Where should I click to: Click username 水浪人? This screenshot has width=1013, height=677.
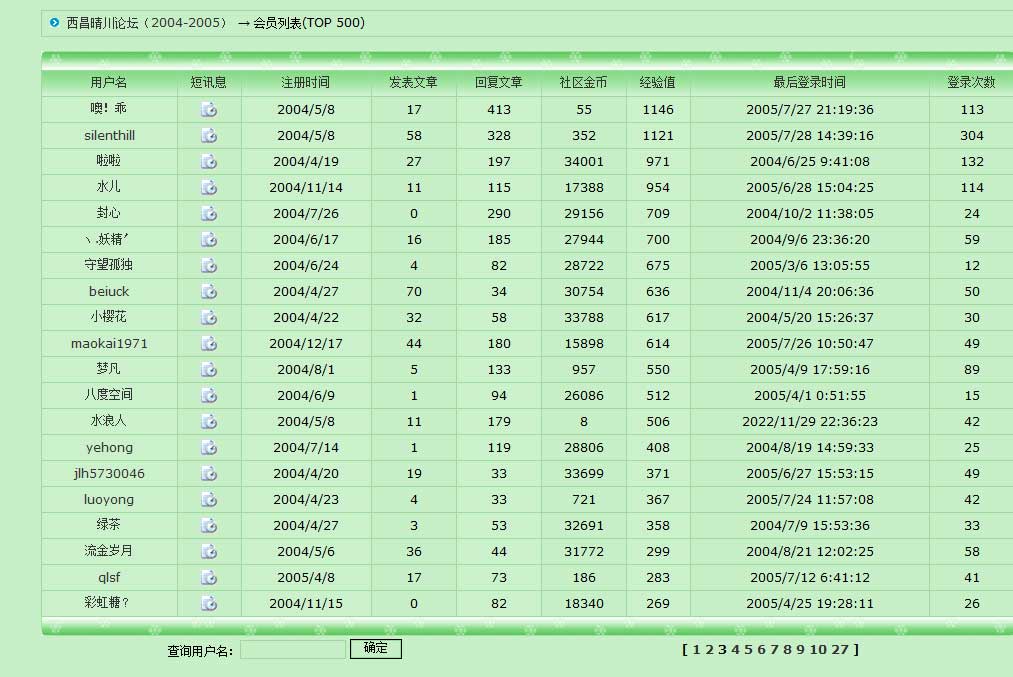coord(109,421)
